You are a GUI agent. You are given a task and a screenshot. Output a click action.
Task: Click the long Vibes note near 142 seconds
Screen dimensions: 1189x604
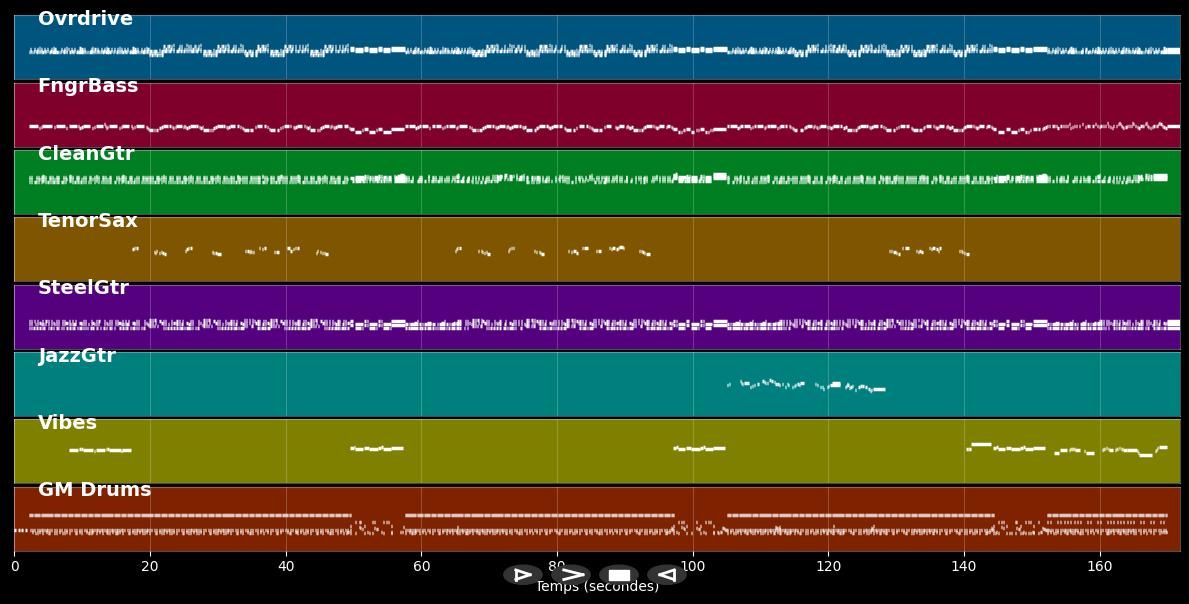pos(981,444)
